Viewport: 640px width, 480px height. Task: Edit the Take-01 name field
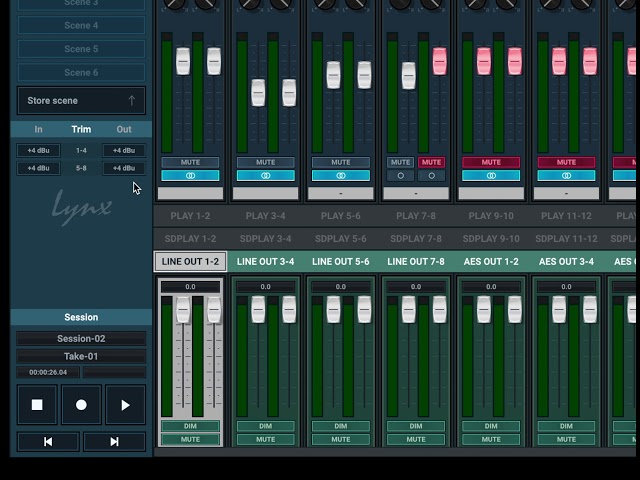(81, 356)
